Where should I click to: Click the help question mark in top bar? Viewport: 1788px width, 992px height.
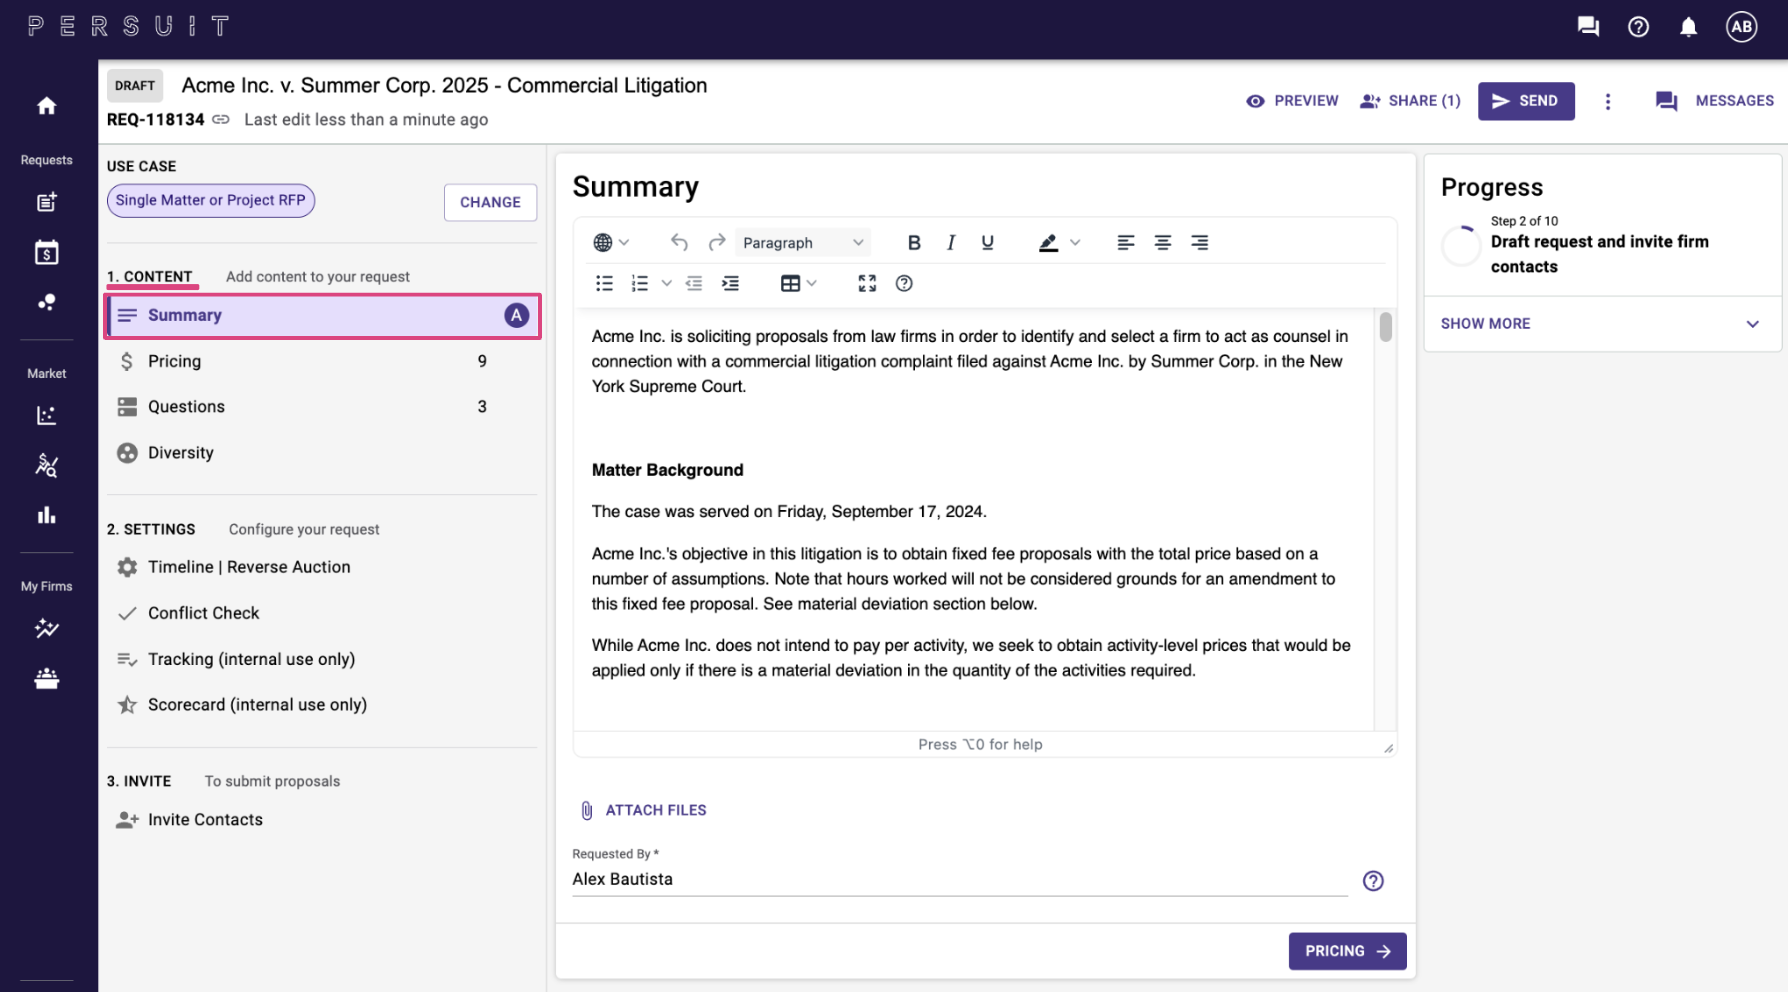point(1638,27)
